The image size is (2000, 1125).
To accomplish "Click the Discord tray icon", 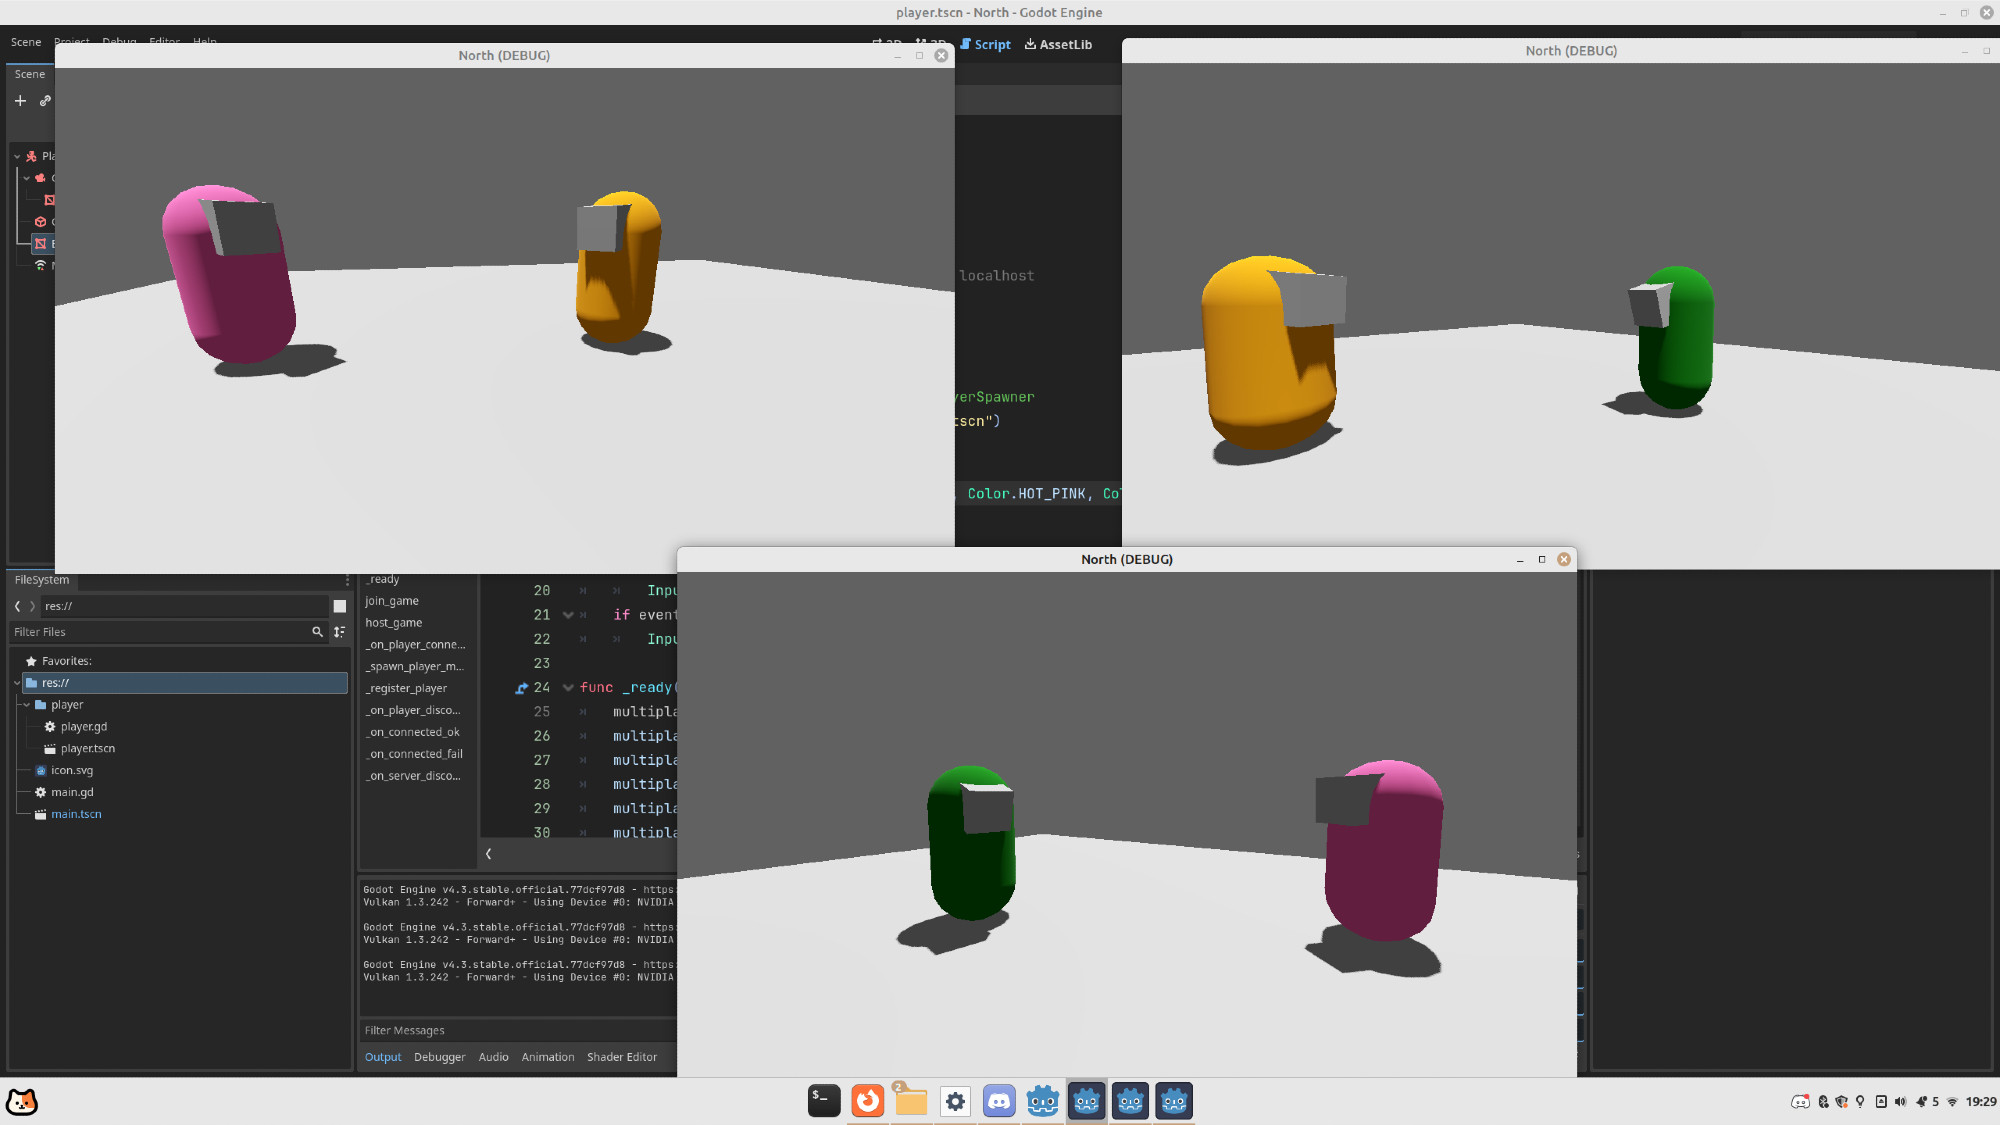I will pyautogui.click(x=1800, y=1102).
